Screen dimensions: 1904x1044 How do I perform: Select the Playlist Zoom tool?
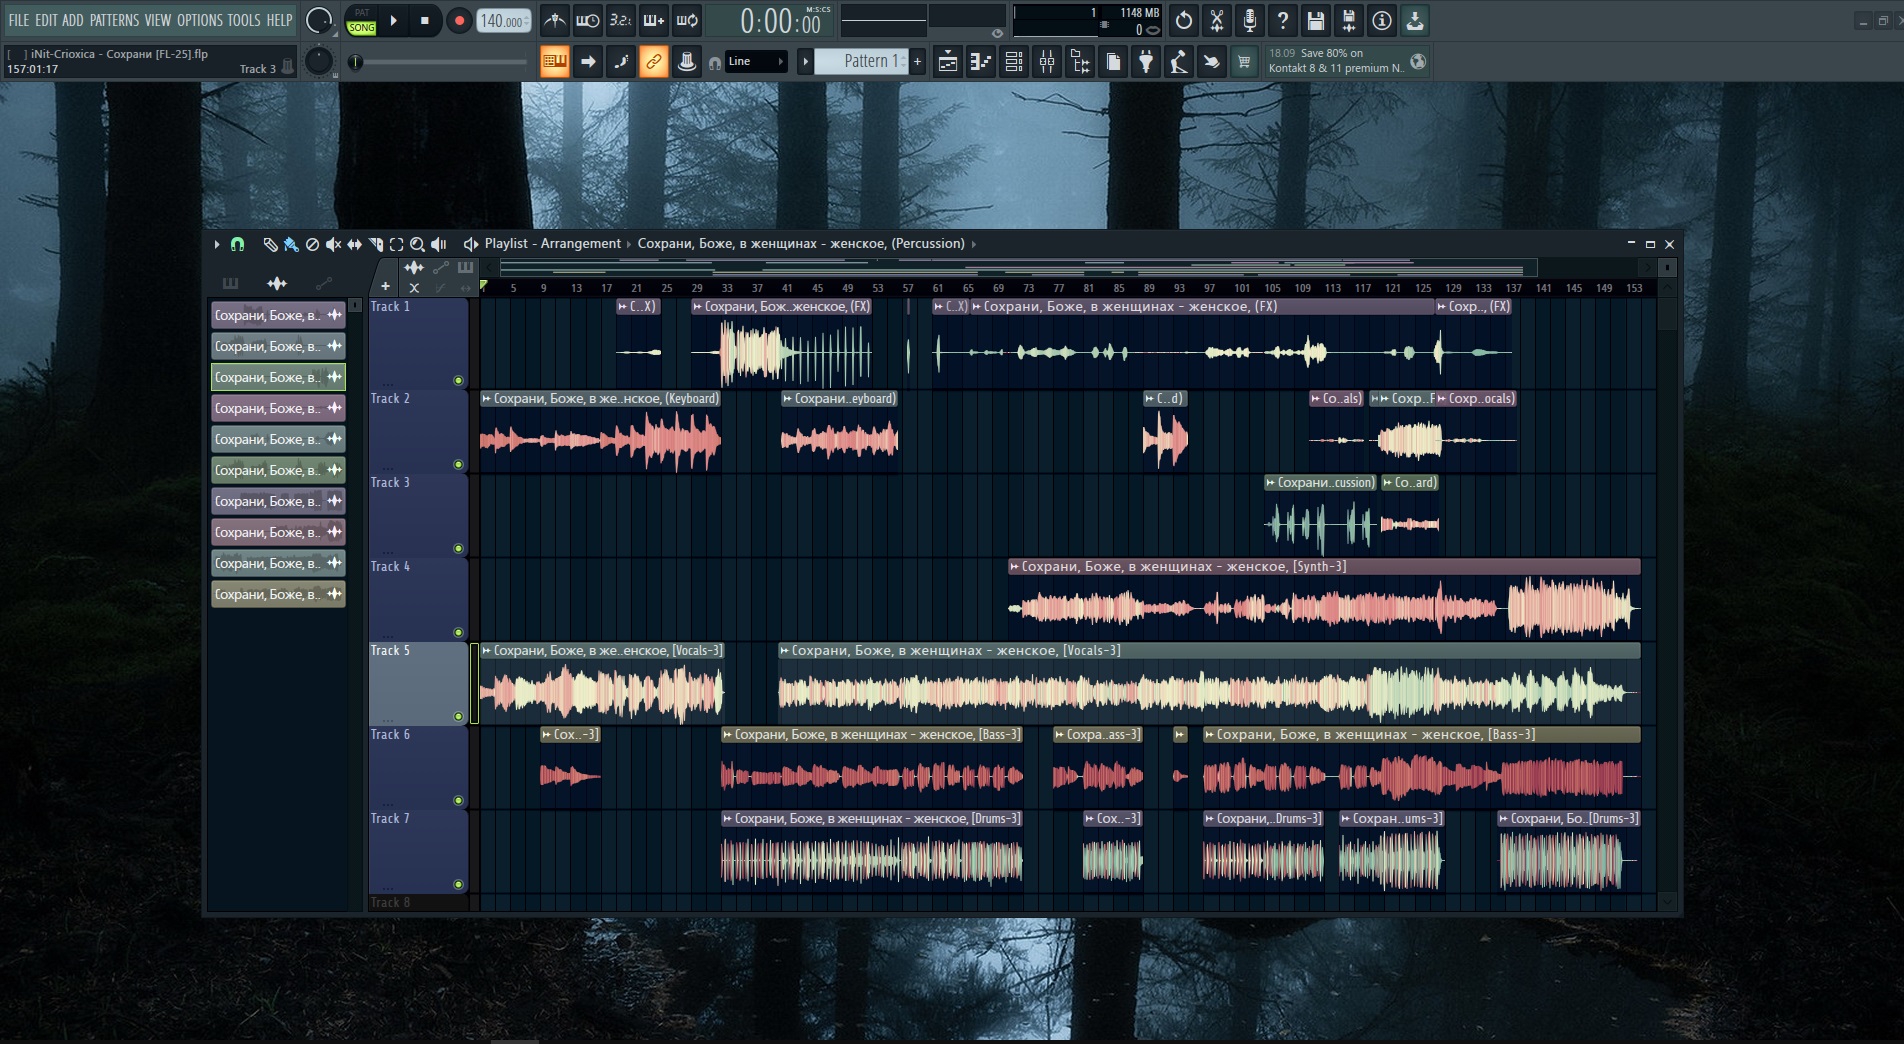tap(417, 244)
